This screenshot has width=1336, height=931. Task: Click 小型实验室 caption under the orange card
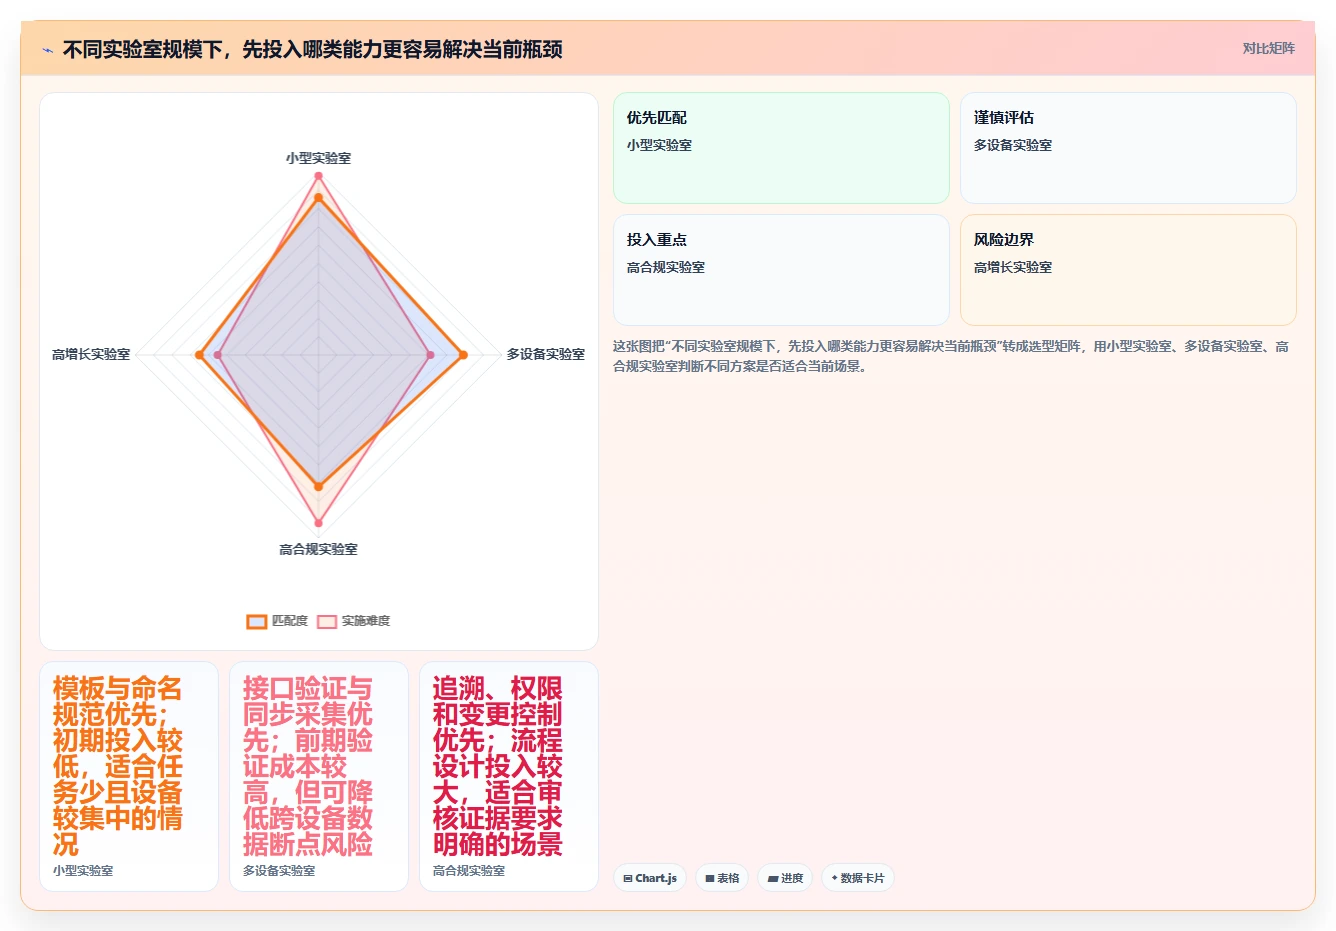coord(83,871)
